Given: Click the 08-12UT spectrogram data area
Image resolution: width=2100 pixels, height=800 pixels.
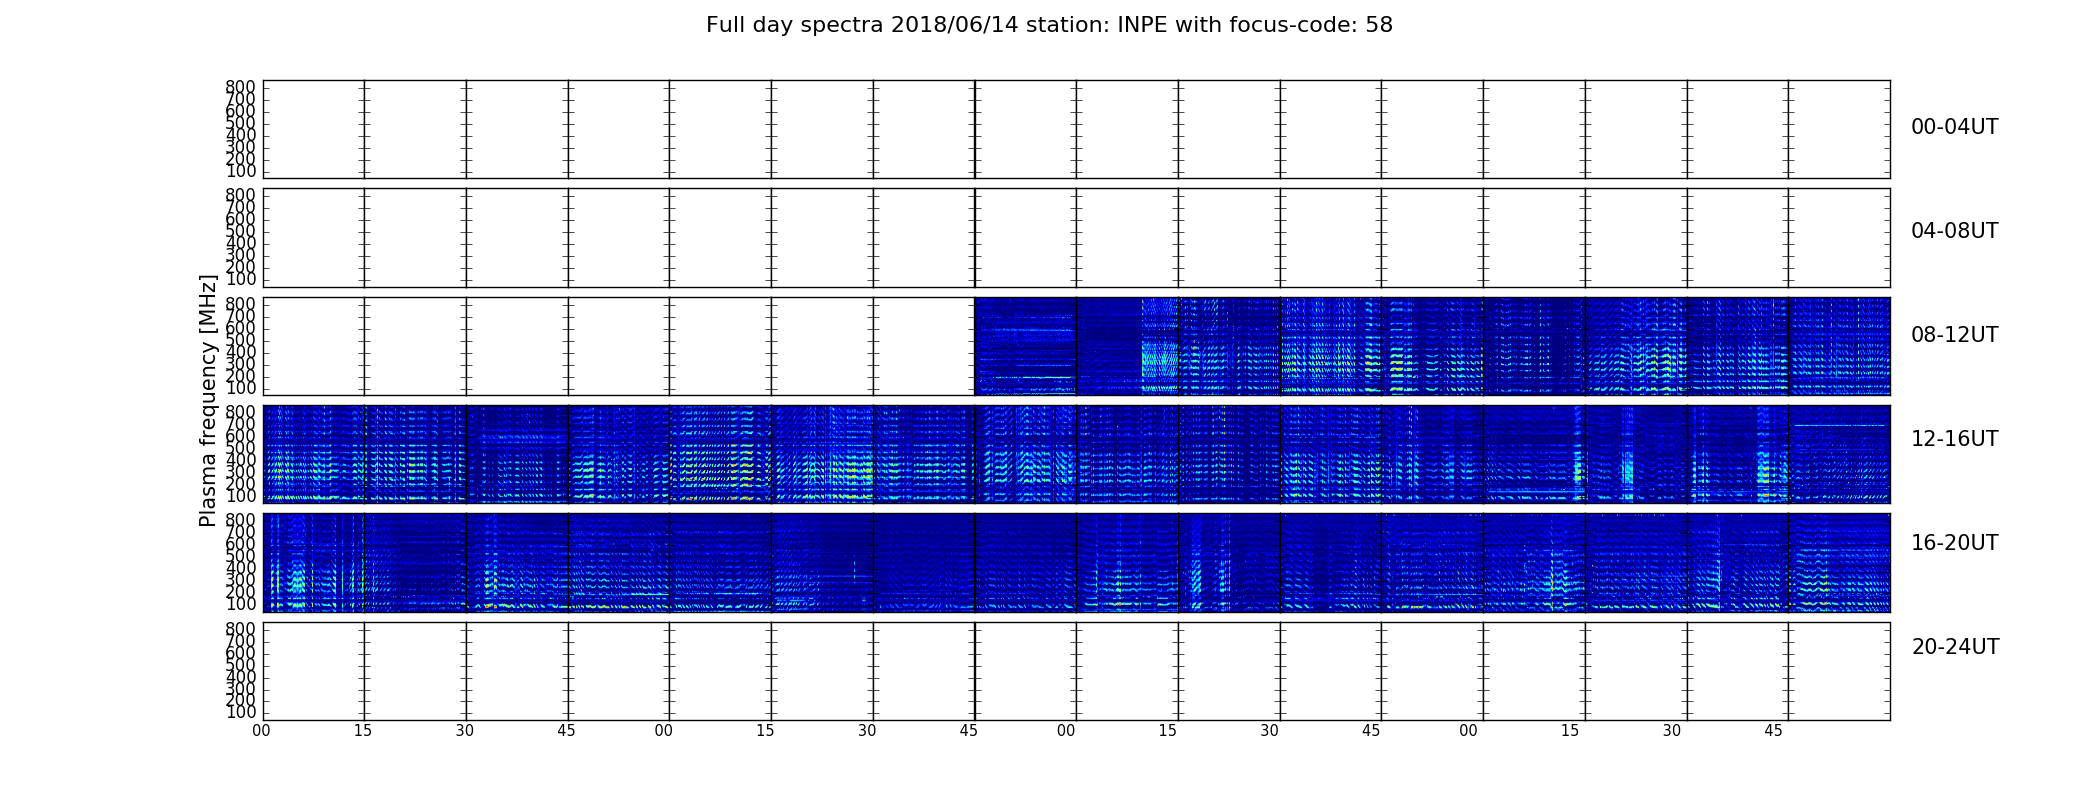Looking at the screenshot, I should [1432, 346].
